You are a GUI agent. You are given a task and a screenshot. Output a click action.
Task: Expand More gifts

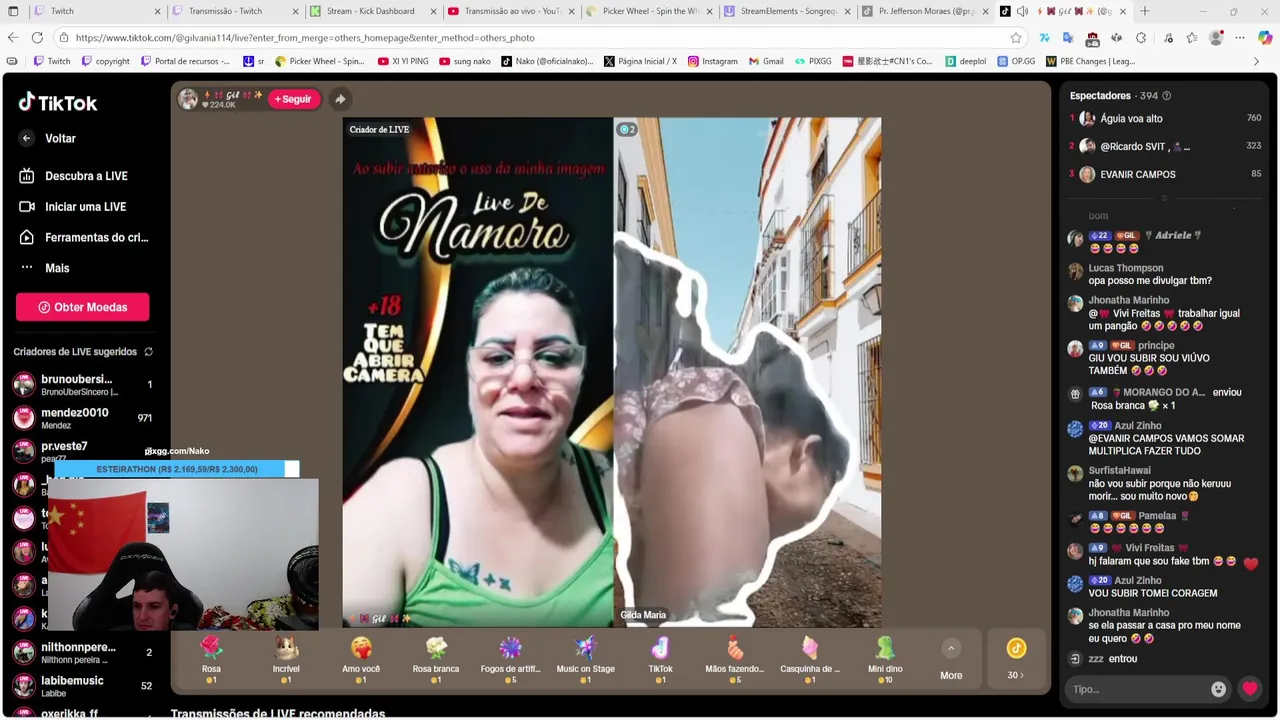tap(951, 660)
